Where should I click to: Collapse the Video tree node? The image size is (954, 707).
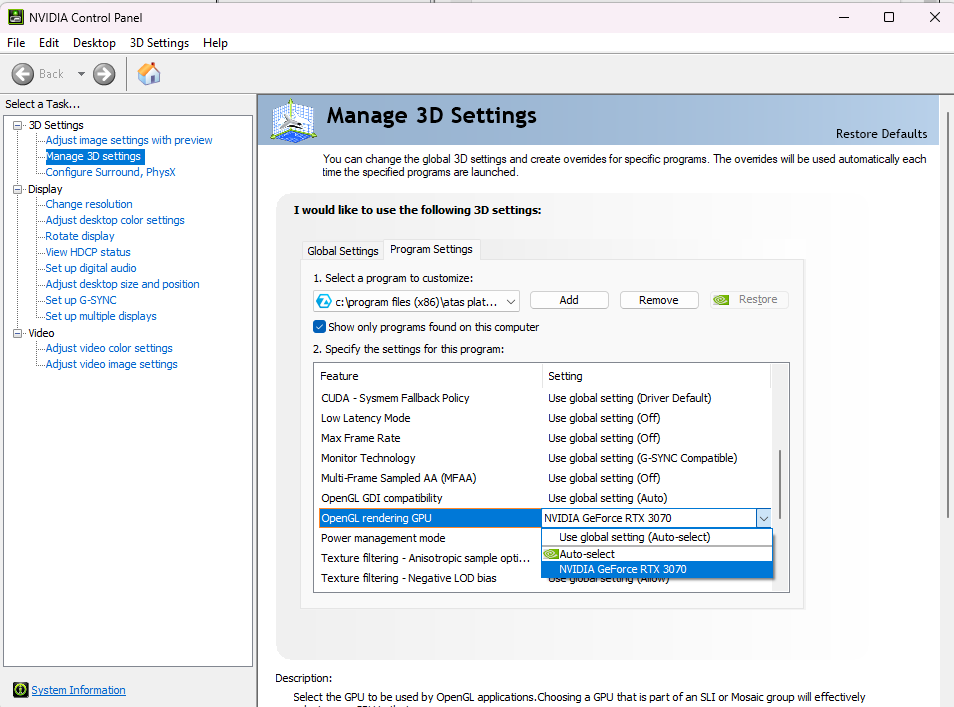(18, 333)
